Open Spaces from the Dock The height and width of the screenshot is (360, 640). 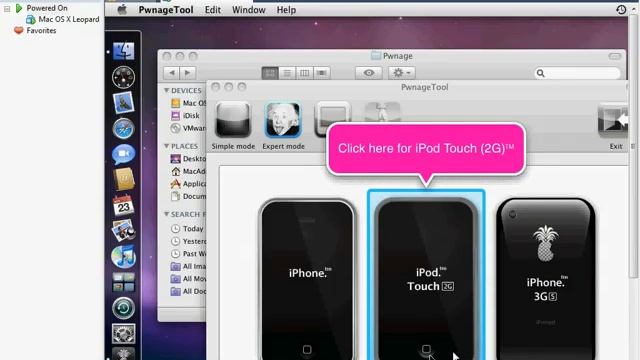click(123, 282)
